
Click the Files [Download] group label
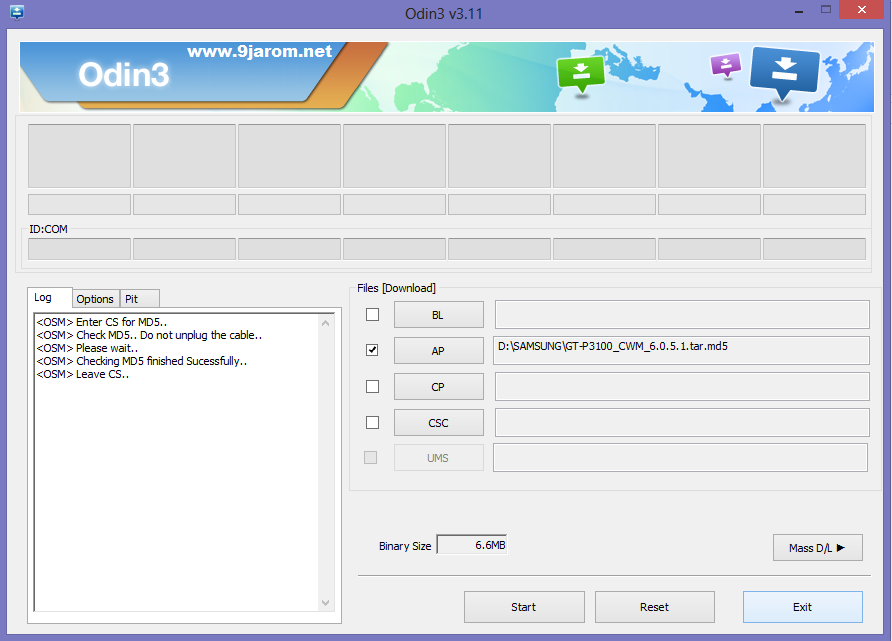(397, 288)
